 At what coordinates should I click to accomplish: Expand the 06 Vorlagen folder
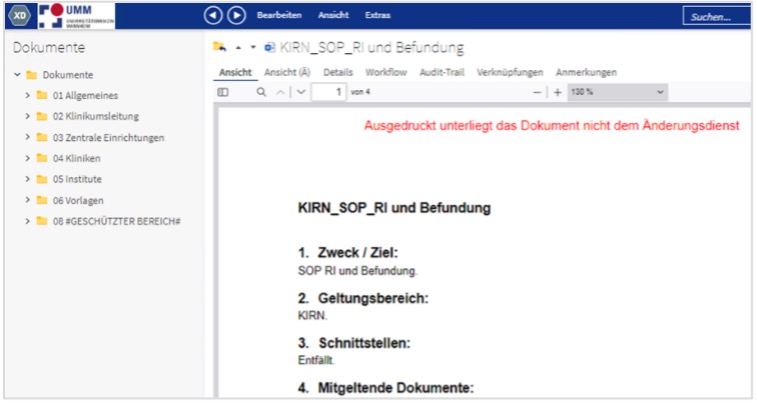pos(28,200)
